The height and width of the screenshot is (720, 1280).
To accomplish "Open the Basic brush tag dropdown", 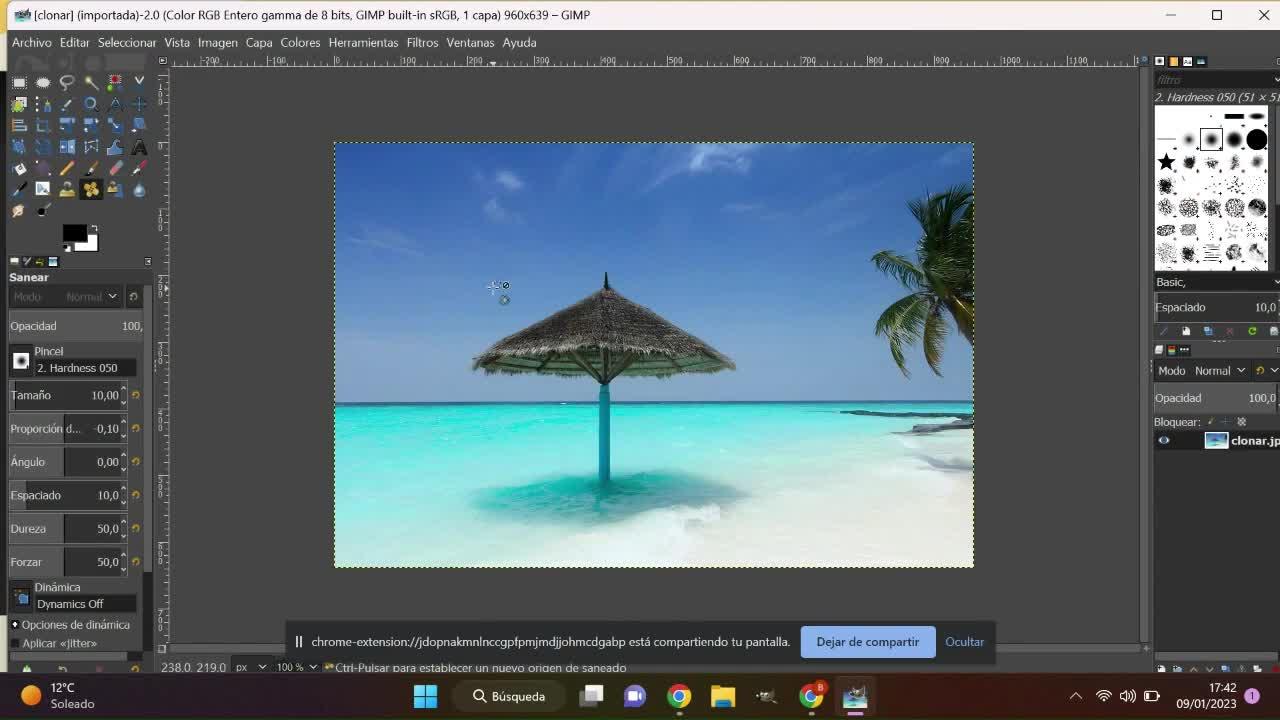I will (x=1216, y=282).
